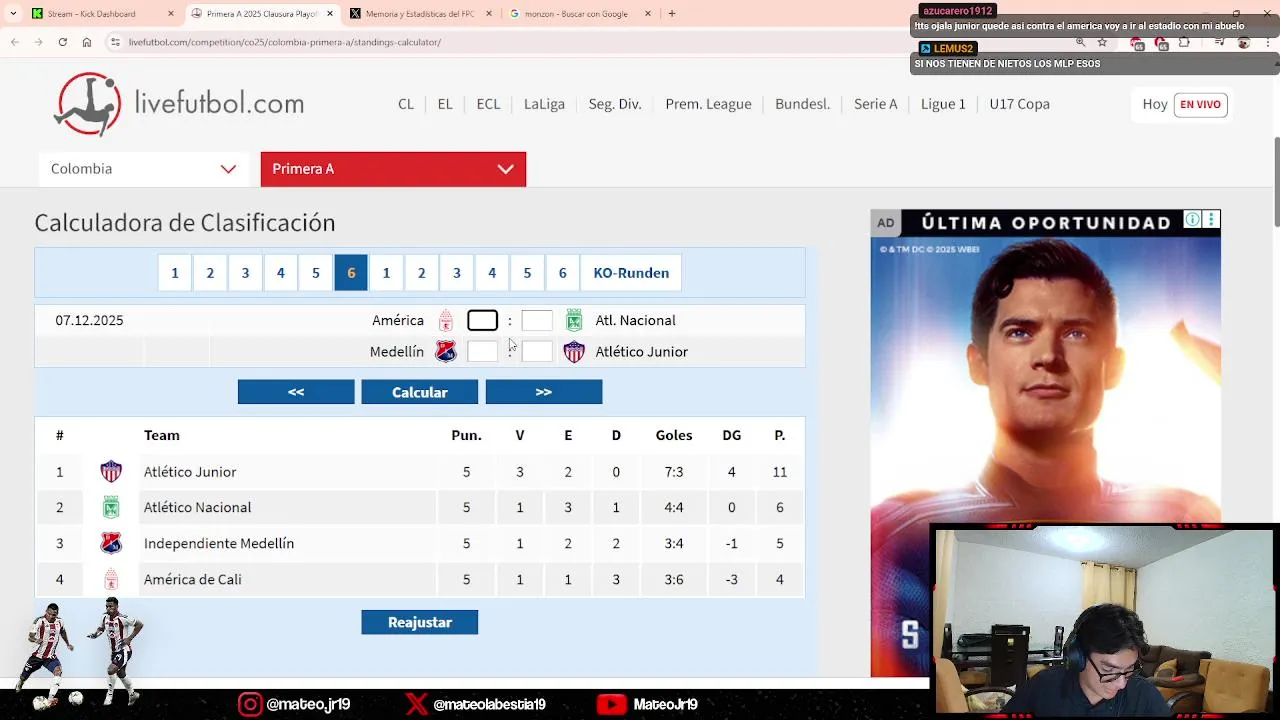Open Independiente Medellín team name in standings
This screenshot has width=1280, height=720.
pos(219,544)
